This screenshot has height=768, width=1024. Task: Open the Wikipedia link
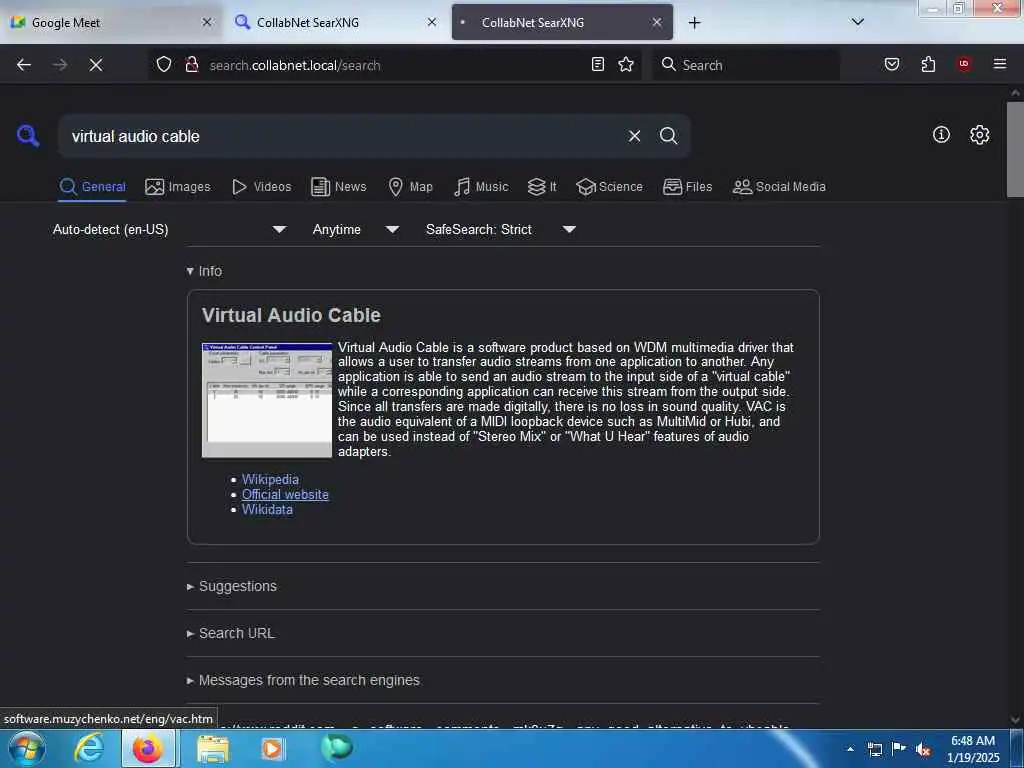pyautogui.click(x=270, y=479)
